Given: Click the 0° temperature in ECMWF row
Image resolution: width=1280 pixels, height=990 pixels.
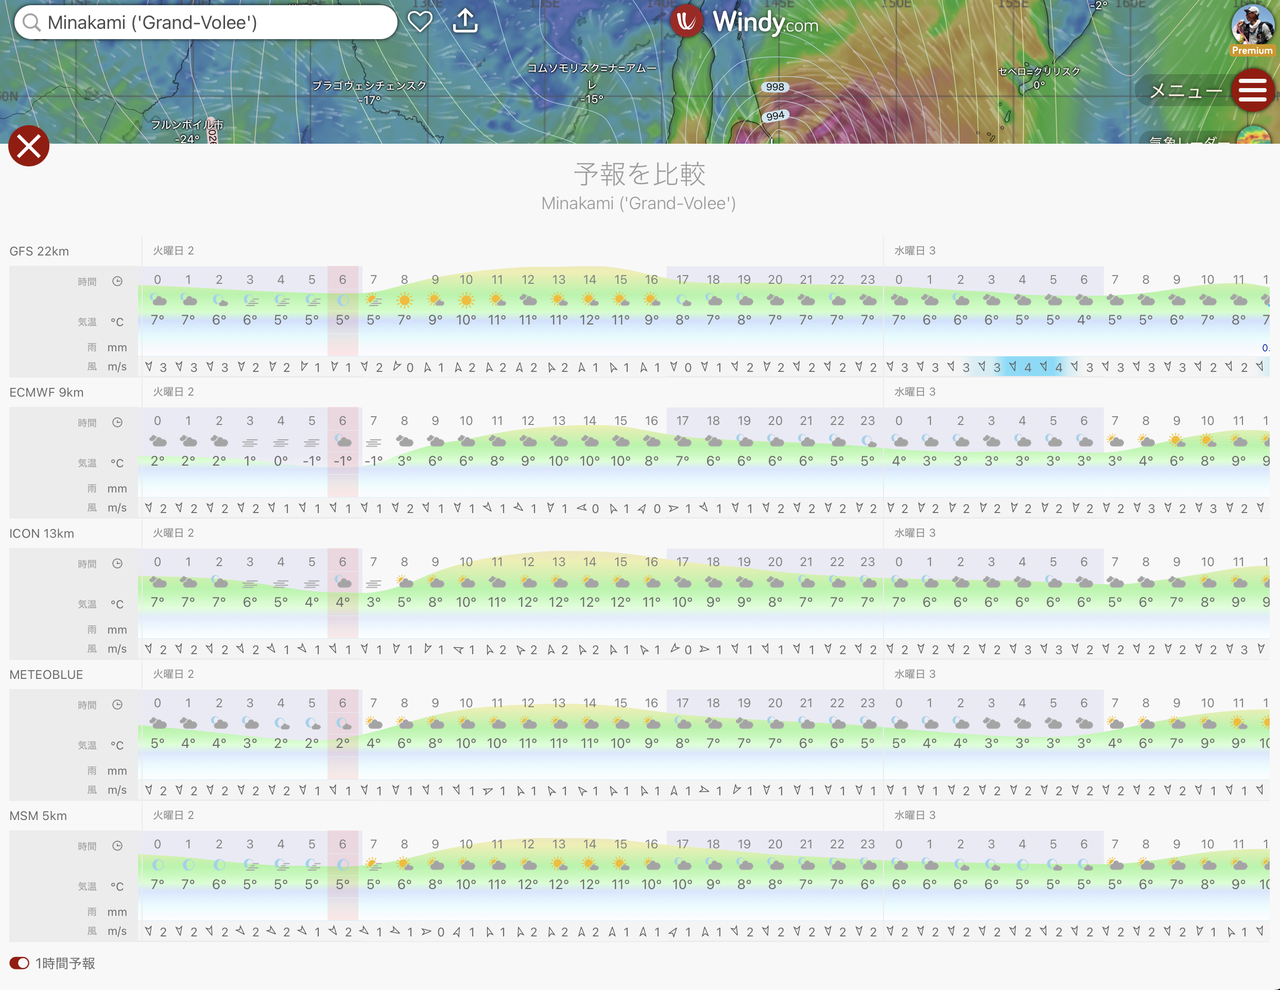Looking at the screenshot, I should [x=281, y=462].
